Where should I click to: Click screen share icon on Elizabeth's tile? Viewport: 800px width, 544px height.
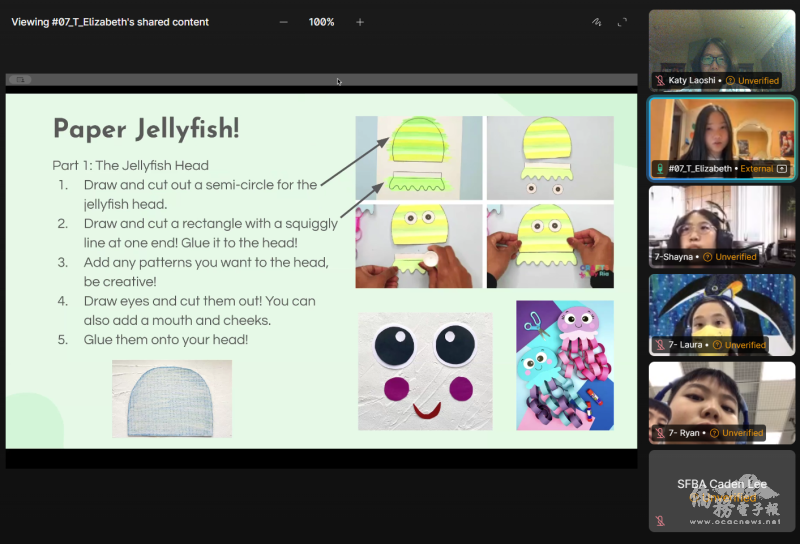coord(782,169)
